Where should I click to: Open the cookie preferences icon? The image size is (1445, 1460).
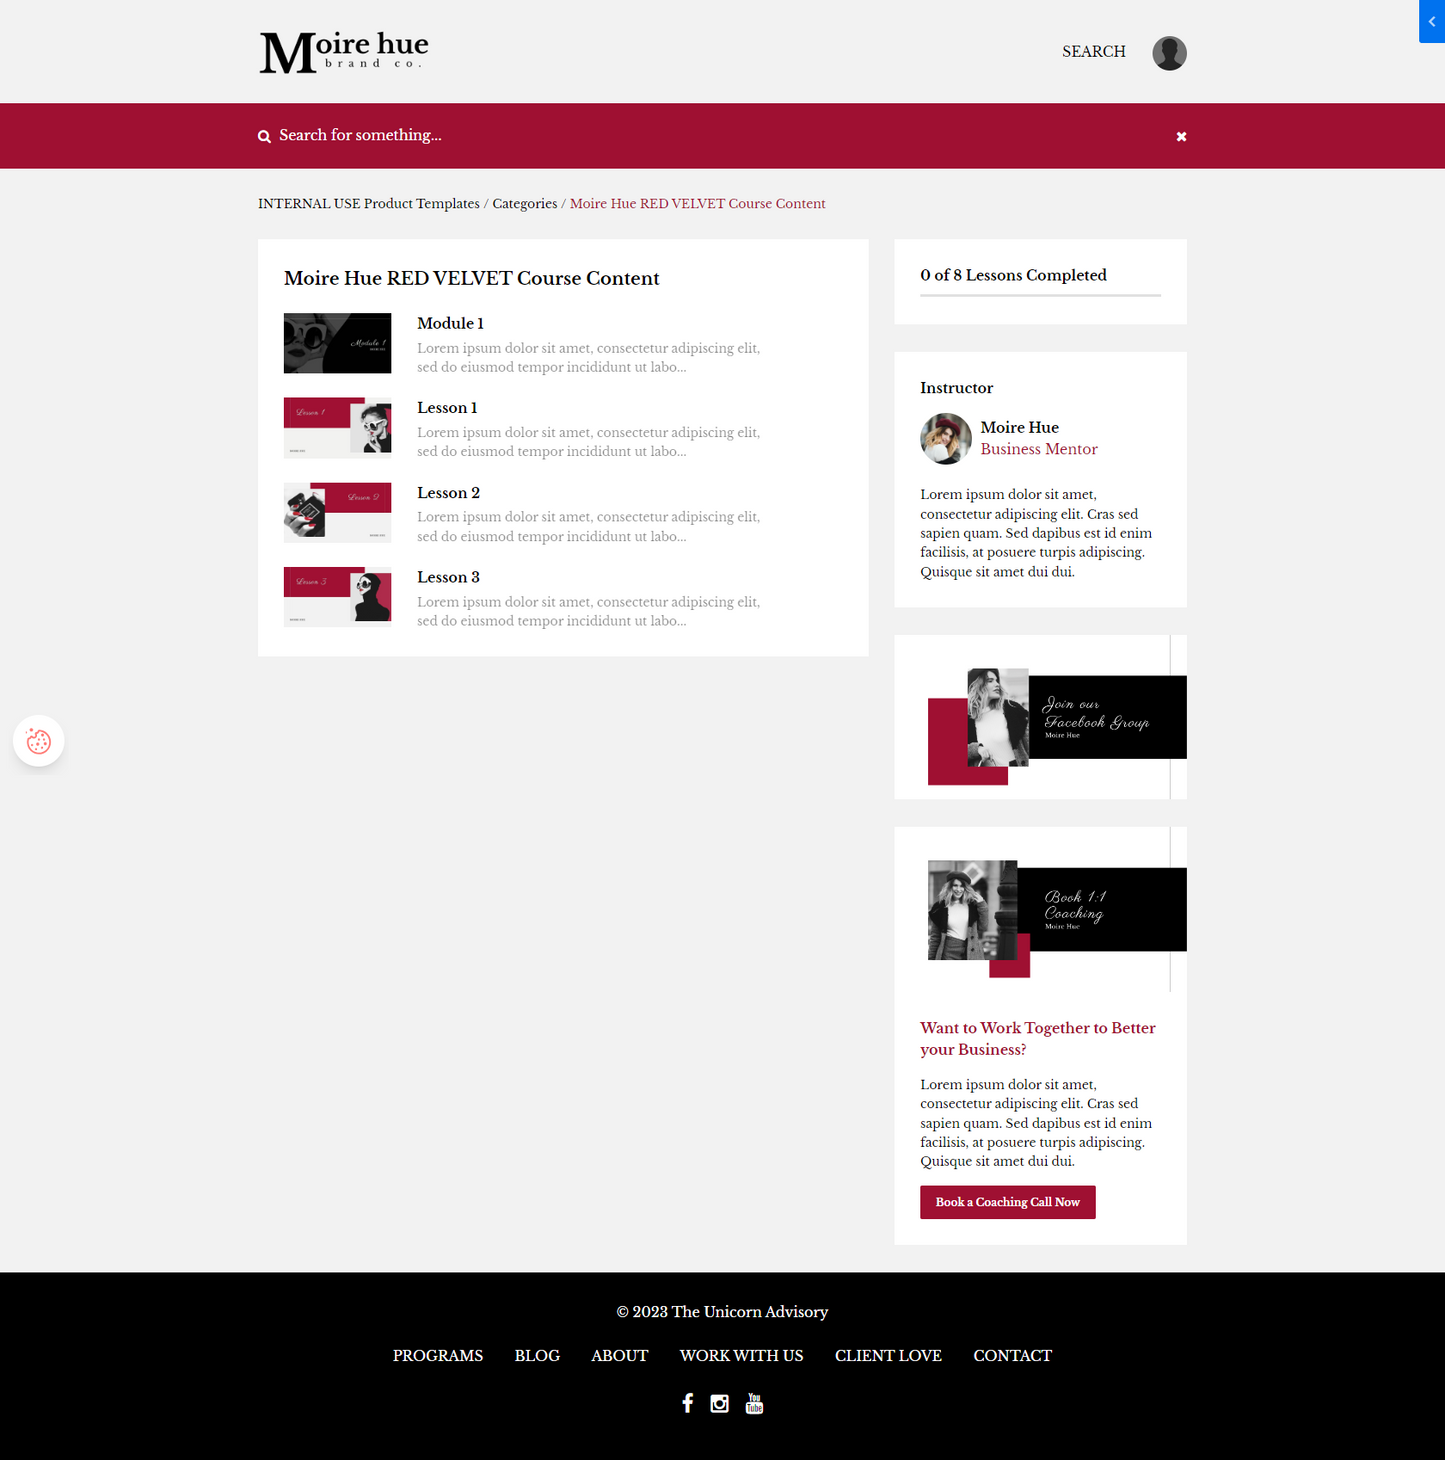click(x=39, y=741)
